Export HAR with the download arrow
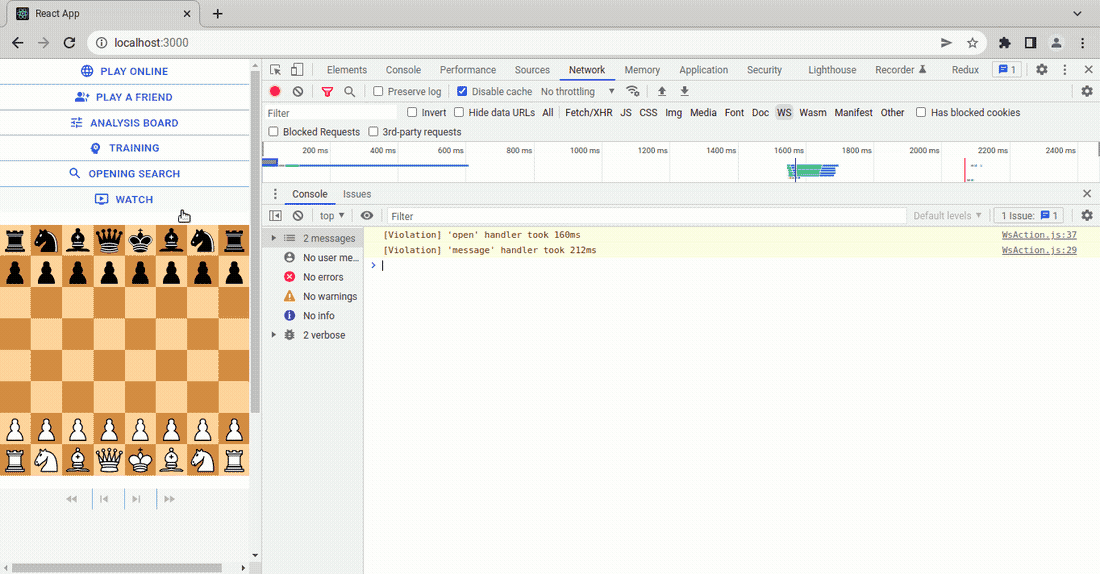This screenshot has width=1100, height=574. pos(685,91)
